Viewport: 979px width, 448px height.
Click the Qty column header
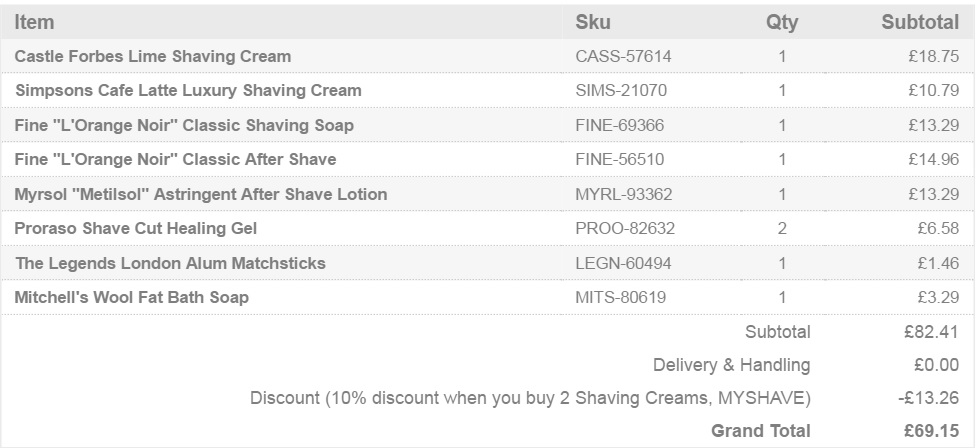[x=782, y=23]
